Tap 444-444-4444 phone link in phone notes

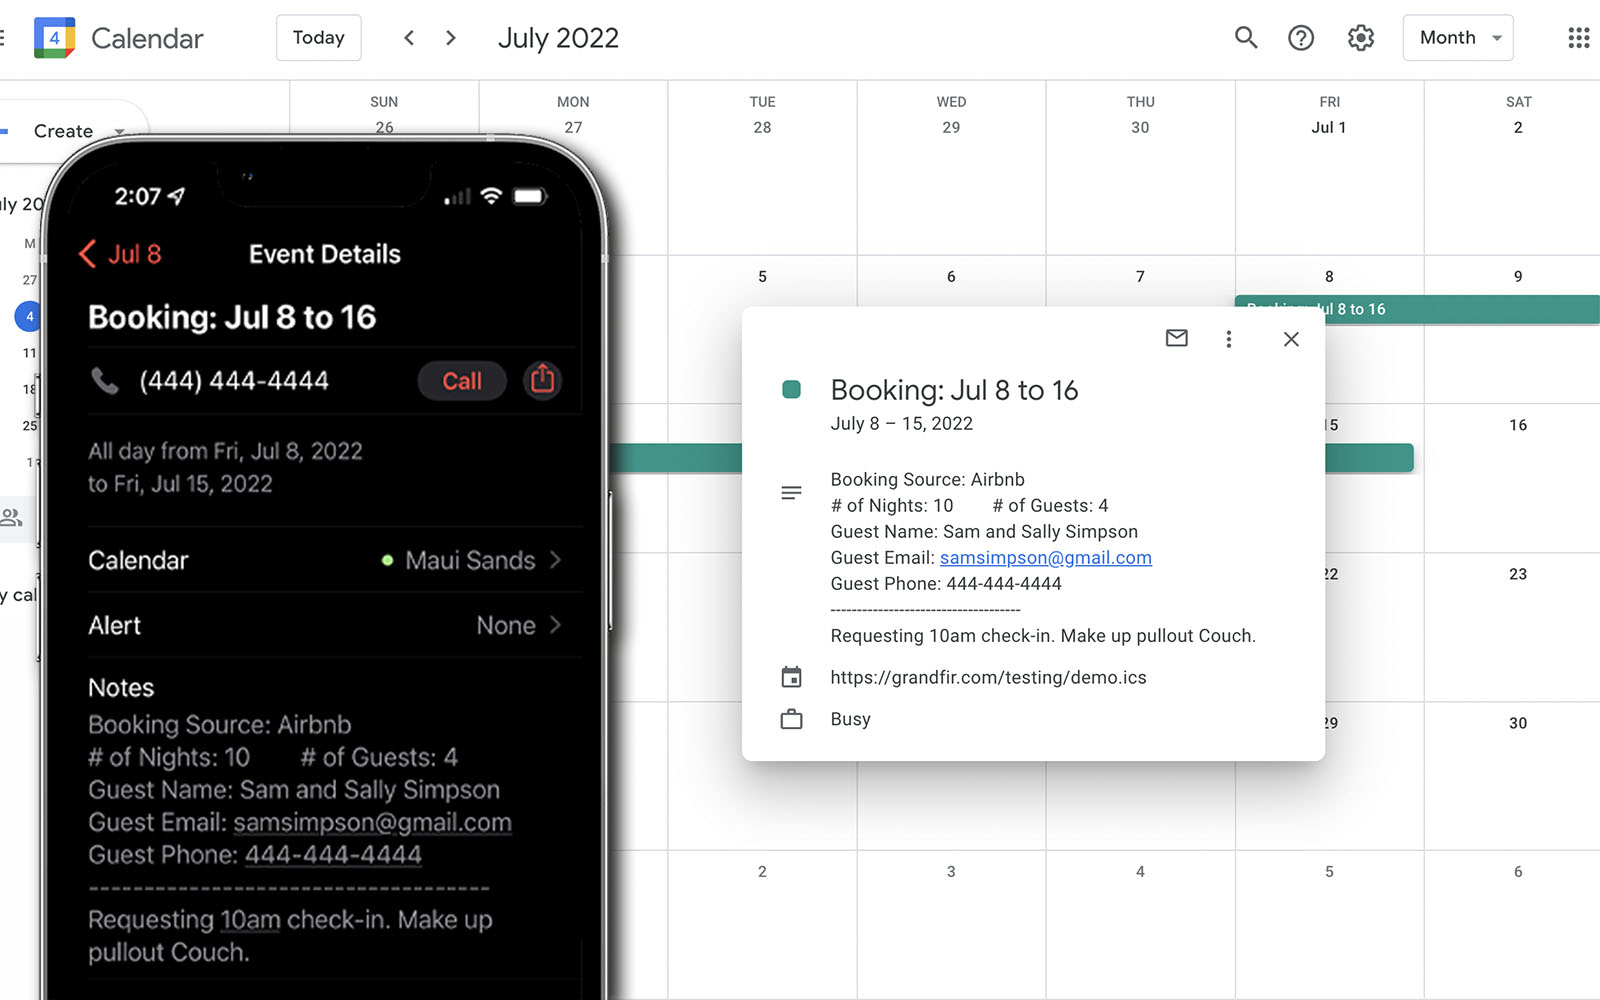coord(333,855)
